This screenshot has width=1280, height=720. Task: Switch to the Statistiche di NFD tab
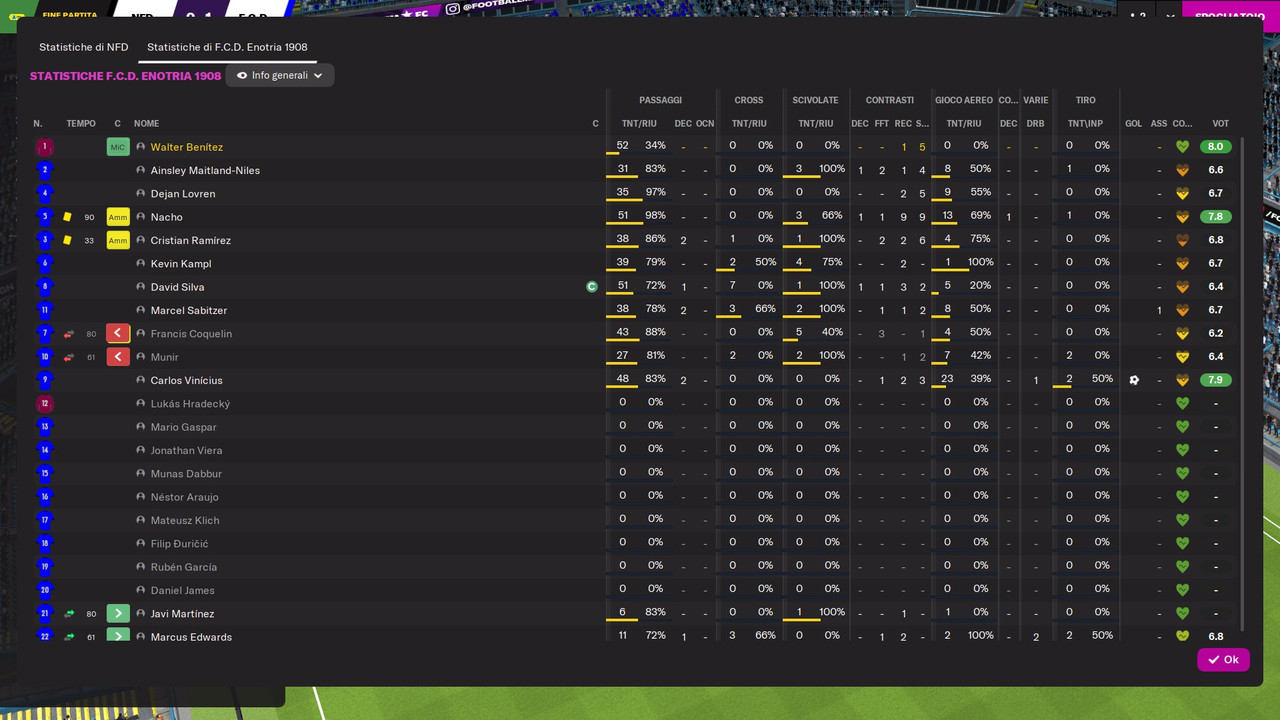84,47
